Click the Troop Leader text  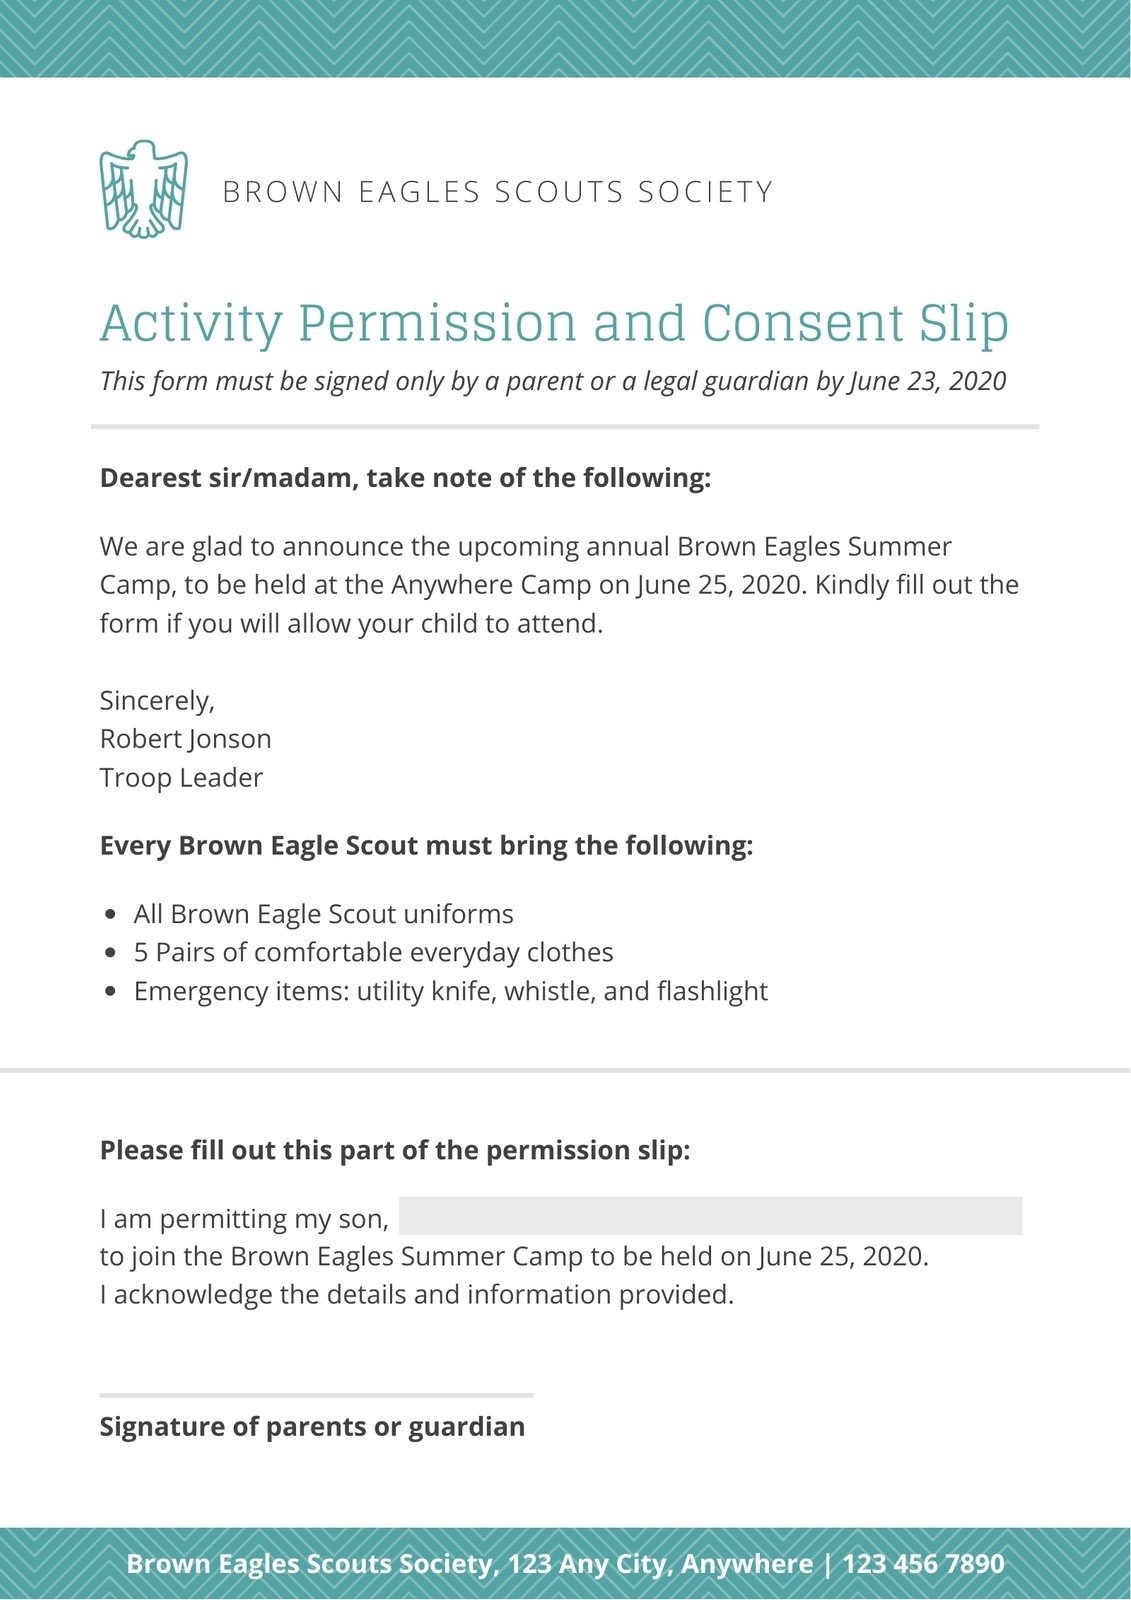181,778
